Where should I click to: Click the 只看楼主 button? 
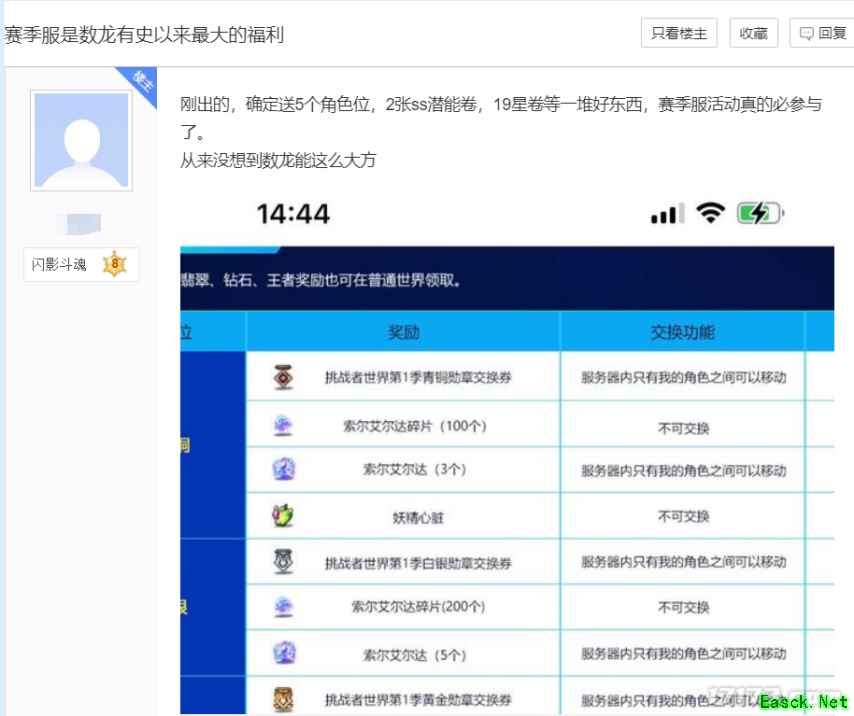click(679, 33)
